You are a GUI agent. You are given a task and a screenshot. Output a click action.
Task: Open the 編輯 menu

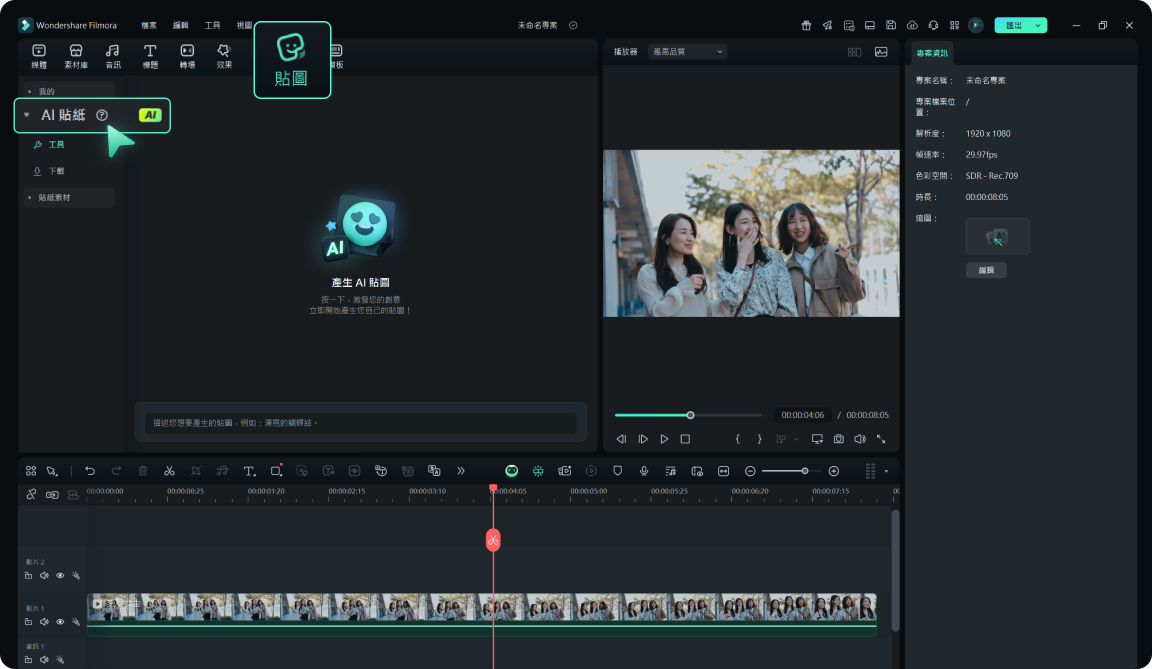point(181,25)
